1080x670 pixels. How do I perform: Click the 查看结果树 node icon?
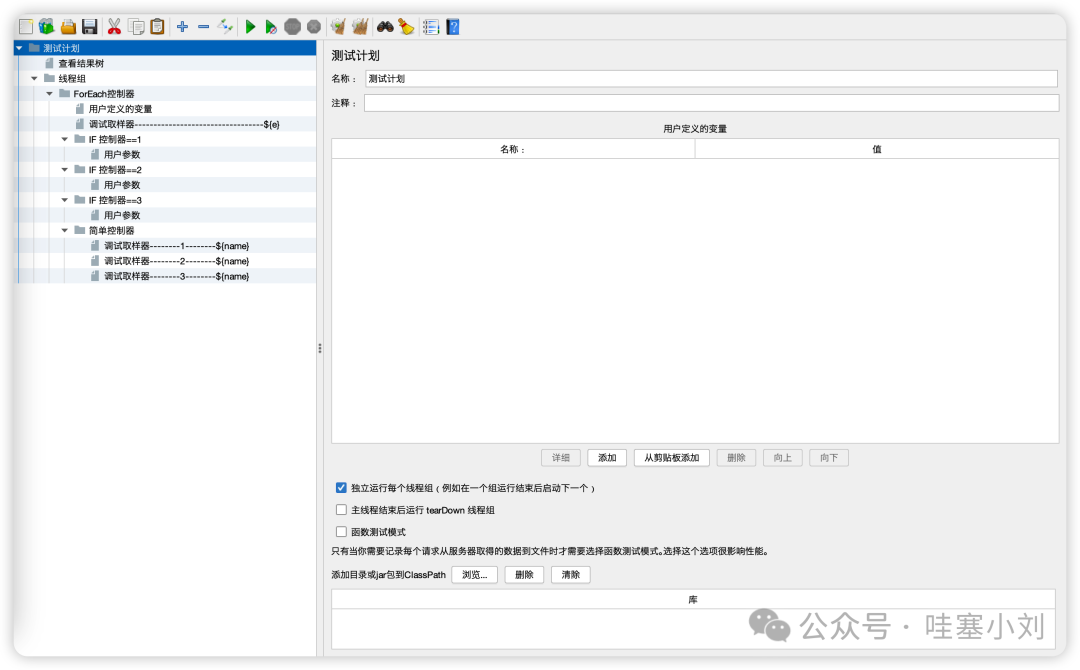(x=50, y=63)
